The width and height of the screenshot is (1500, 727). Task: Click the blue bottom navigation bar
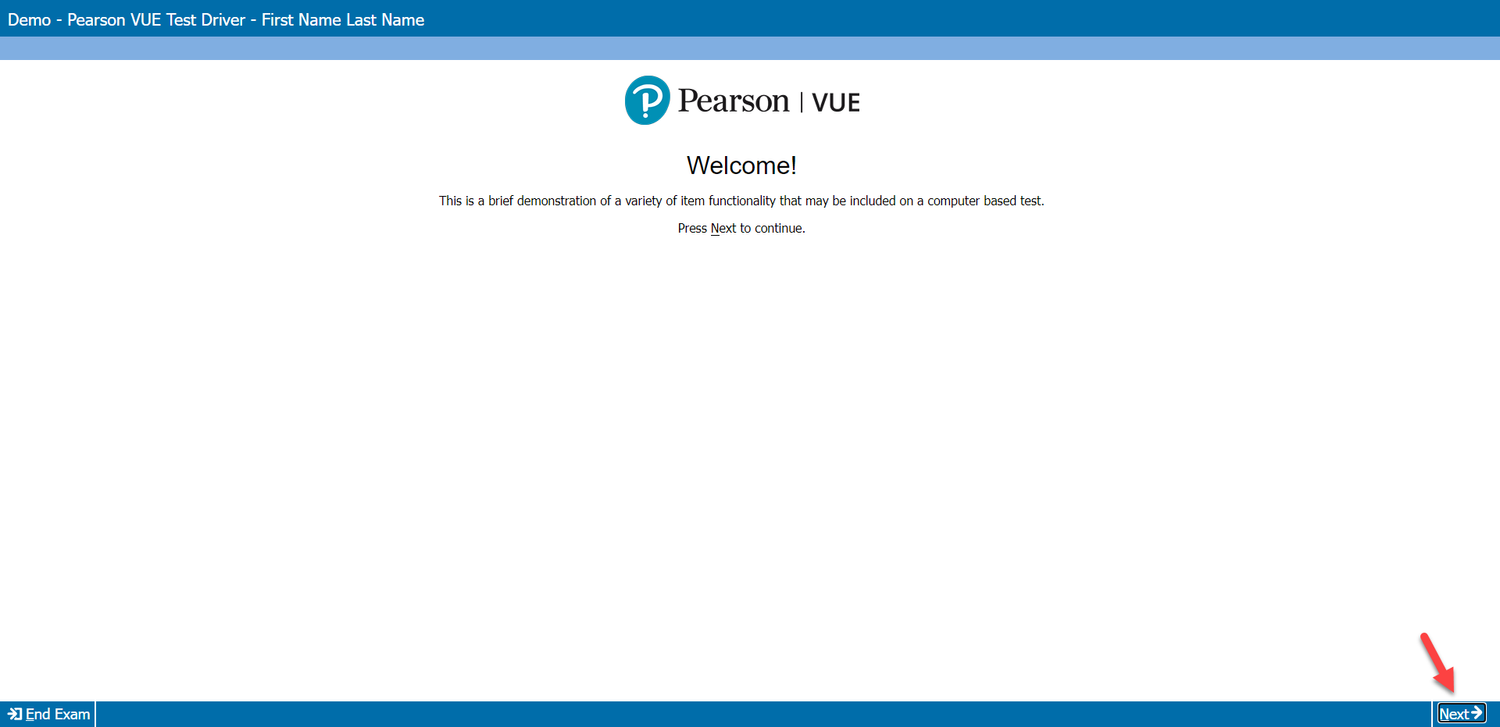(x=700, y=714)
